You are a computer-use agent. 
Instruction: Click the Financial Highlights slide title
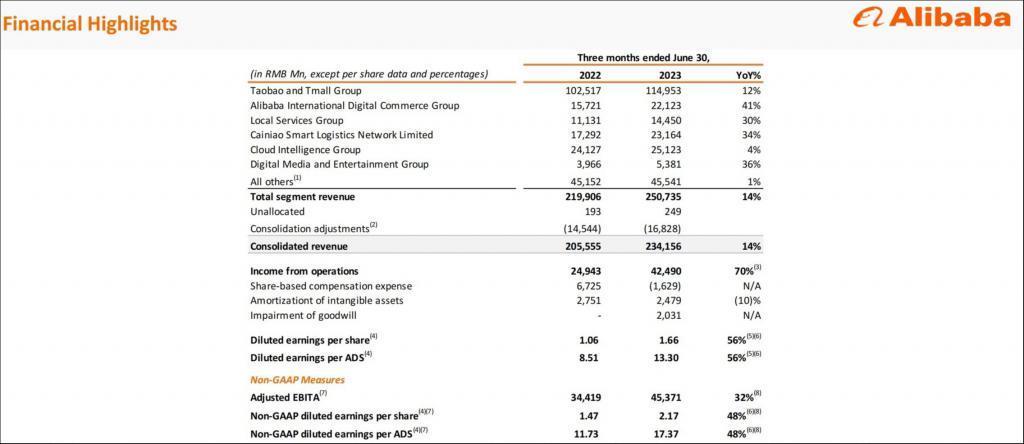click(90, 22)
